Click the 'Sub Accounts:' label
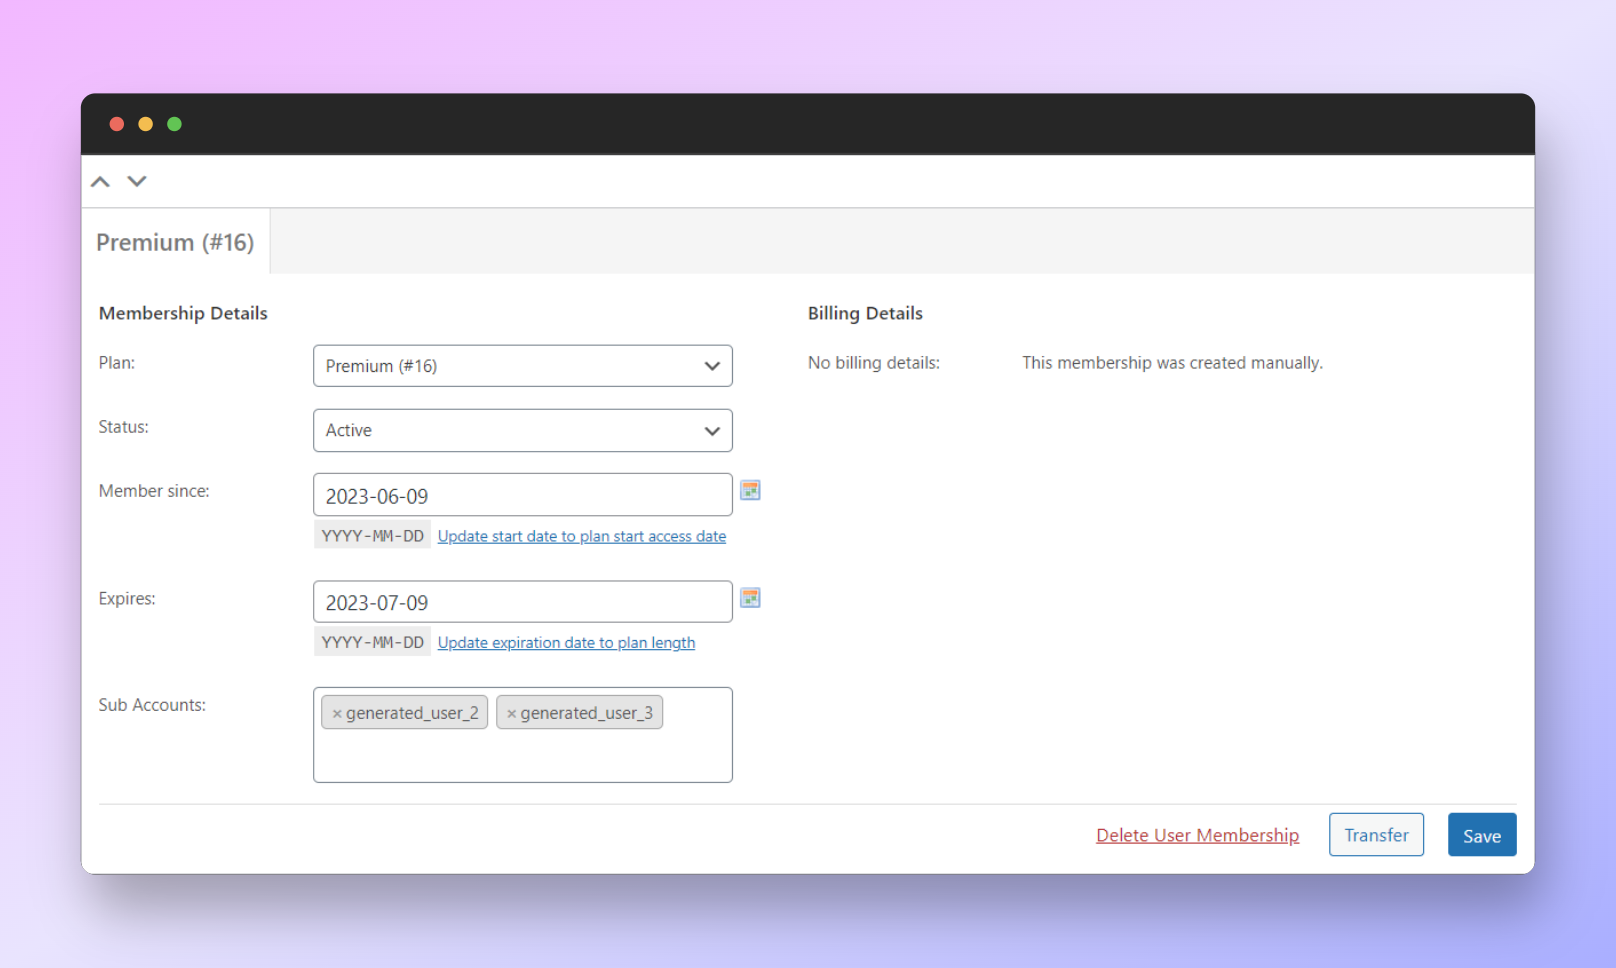The height and width of the screenshot is (968, 1616). click(x=152, y=705)
